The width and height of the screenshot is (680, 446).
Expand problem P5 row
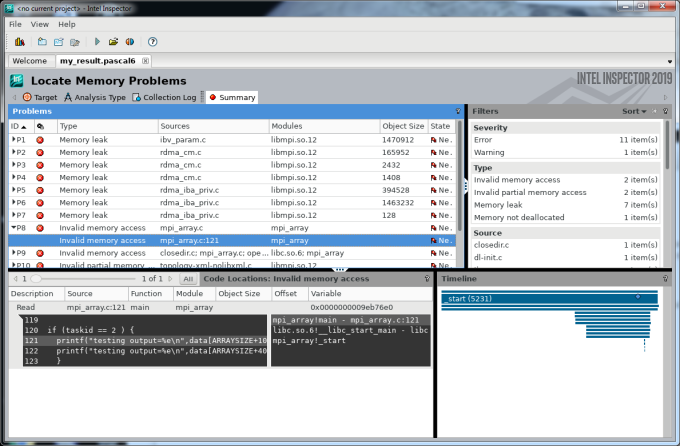pyautogui.click(x=13, y=190)
